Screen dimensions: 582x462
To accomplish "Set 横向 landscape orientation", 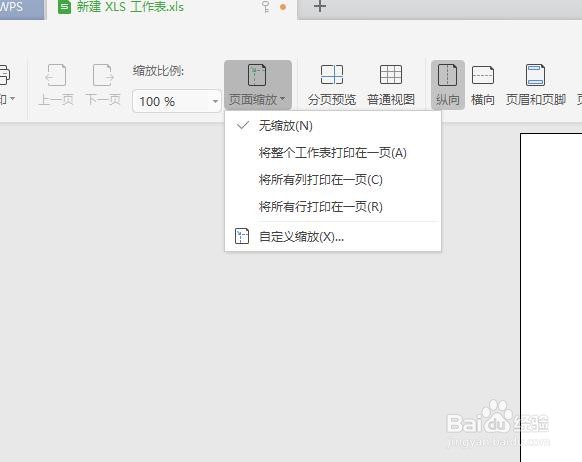I will point(483,85).
